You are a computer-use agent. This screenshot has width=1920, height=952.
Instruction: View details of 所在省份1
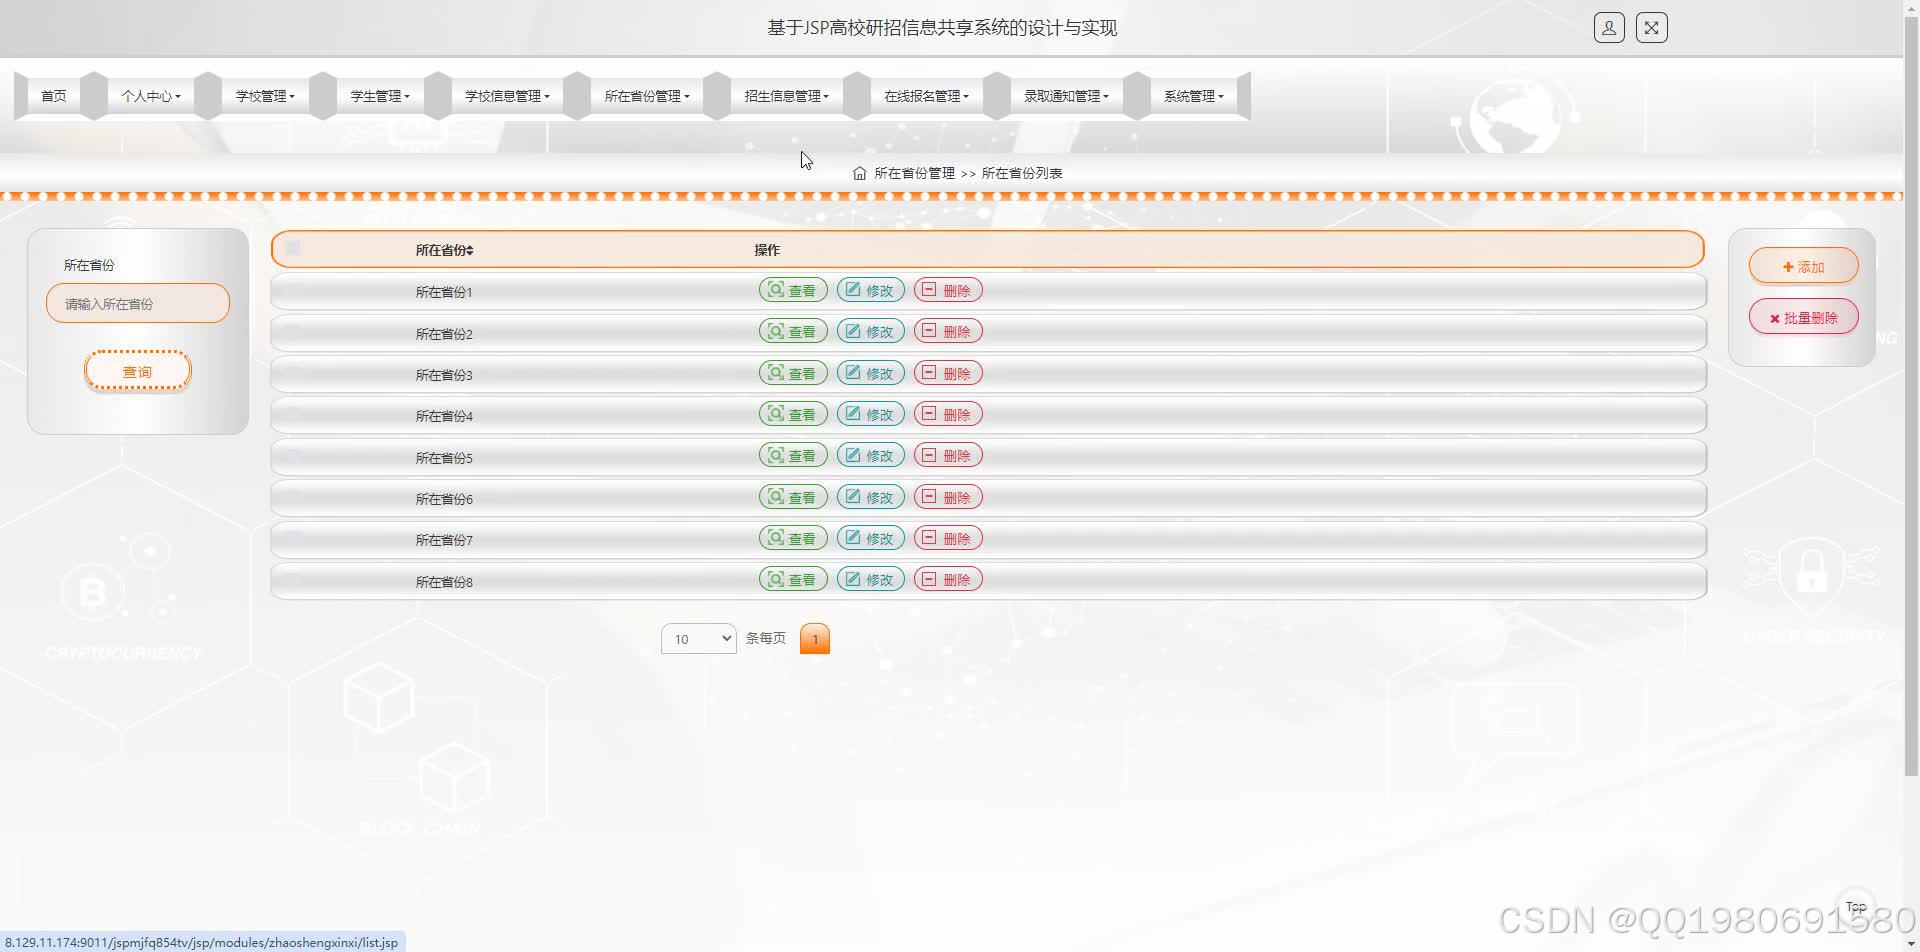pos(793,290)
